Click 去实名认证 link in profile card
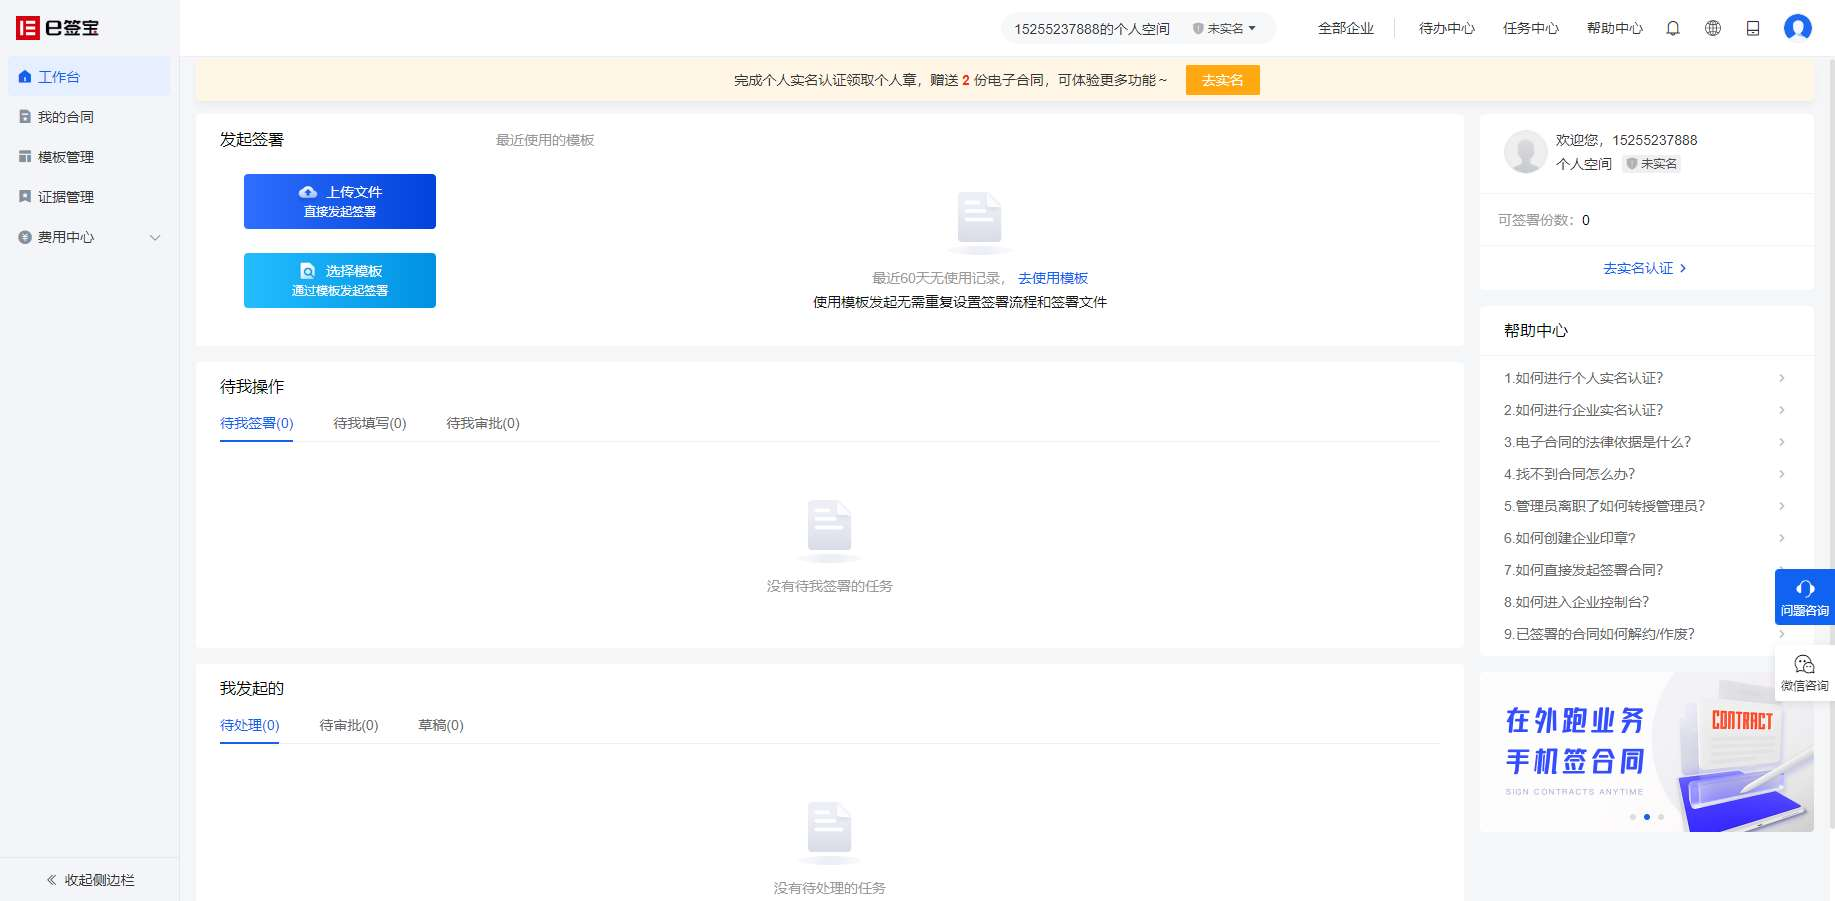 click(x=1645, y=268)
